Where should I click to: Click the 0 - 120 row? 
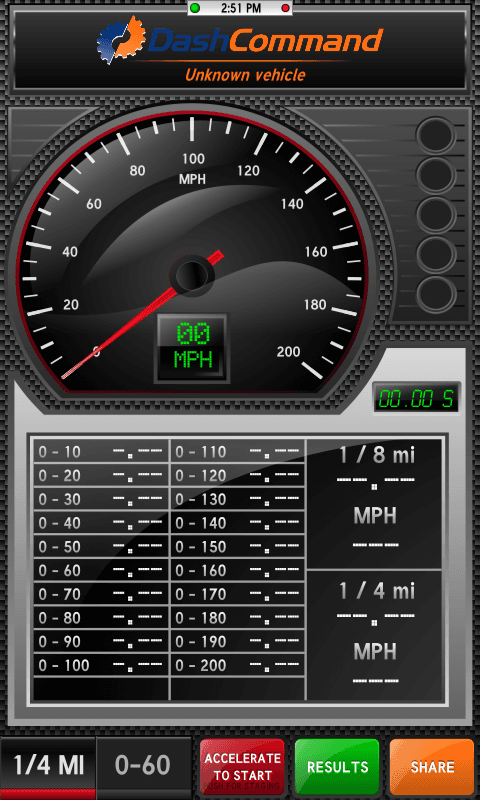pyautogui.click(x=237, y=476)
